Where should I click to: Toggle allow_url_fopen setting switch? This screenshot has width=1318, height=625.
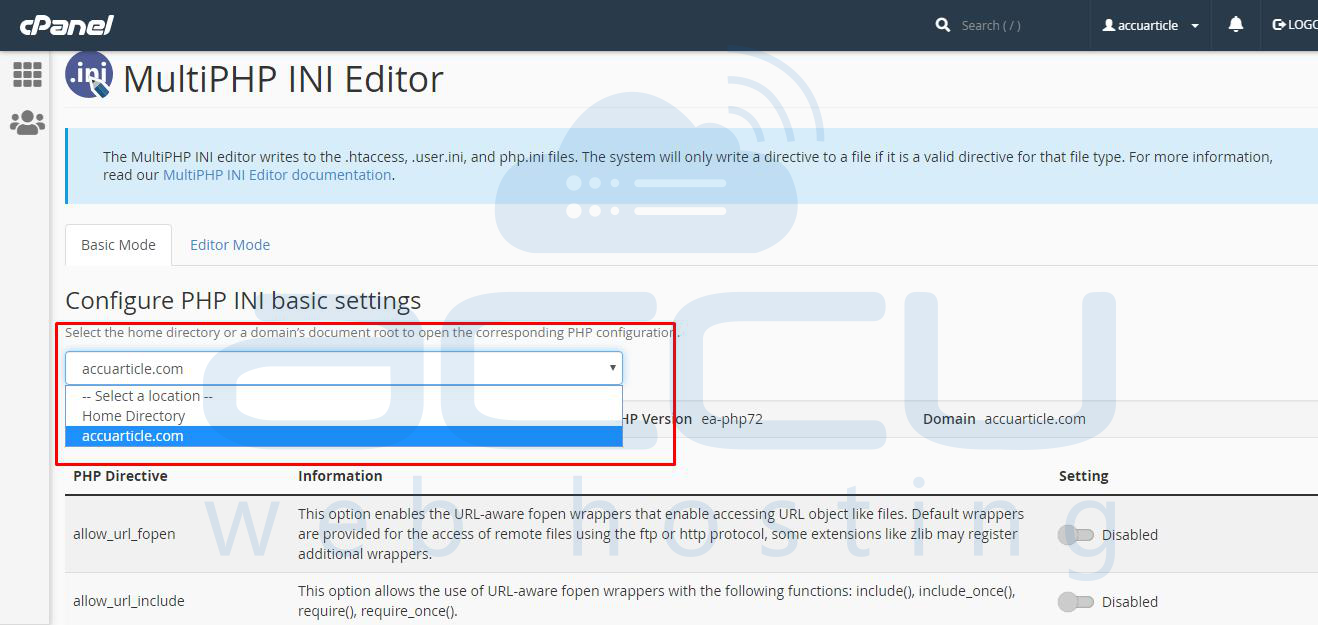point(1076,535)
